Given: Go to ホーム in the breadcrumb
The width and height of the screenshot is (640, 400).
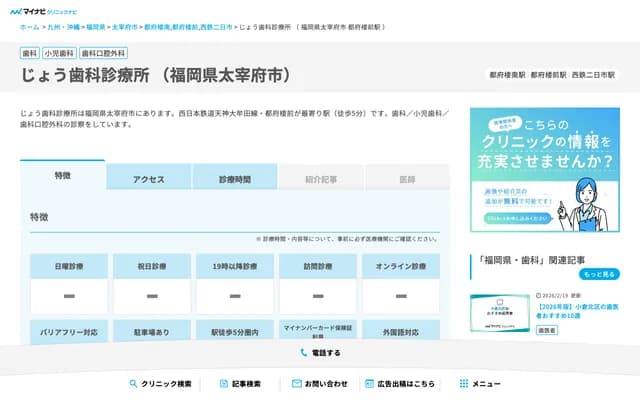Looking at the screenshot, I should pyautogui.click(x=30, y=27).
